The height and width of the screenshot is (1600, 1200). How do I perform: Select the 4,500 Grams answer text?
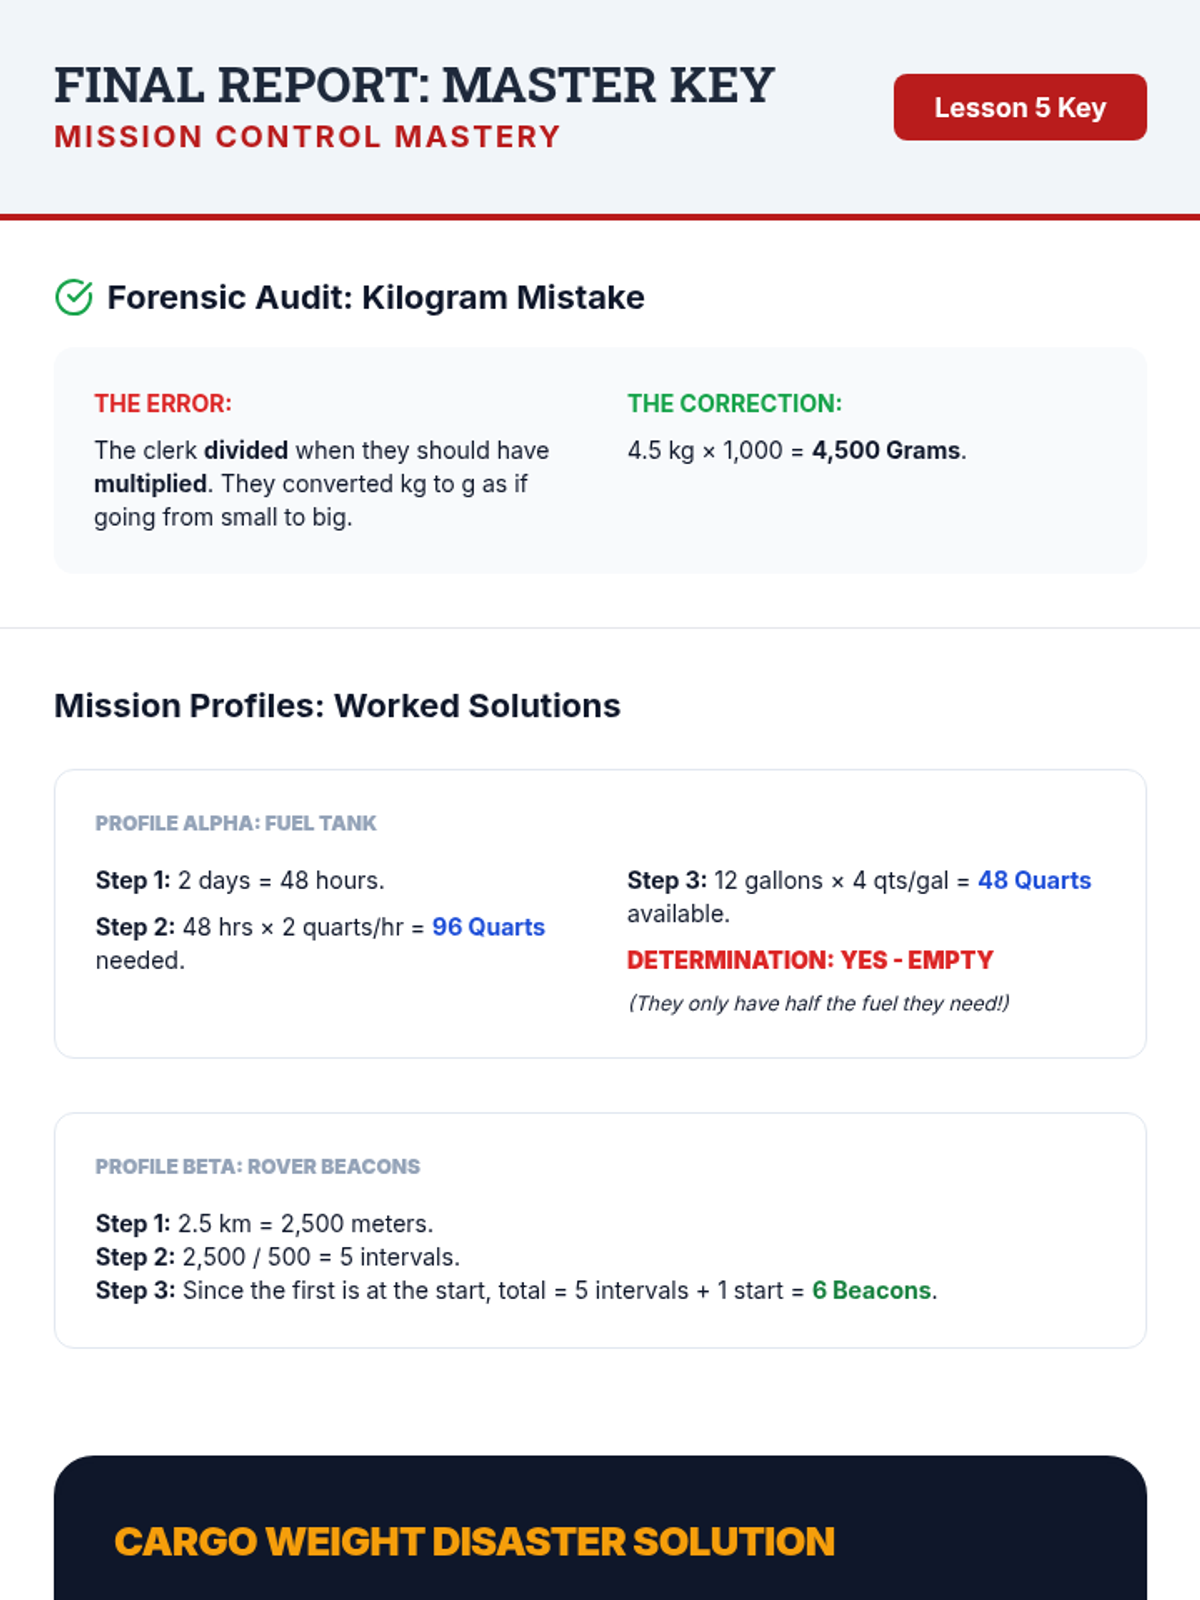pyautogui.click(x=886, y=451)
